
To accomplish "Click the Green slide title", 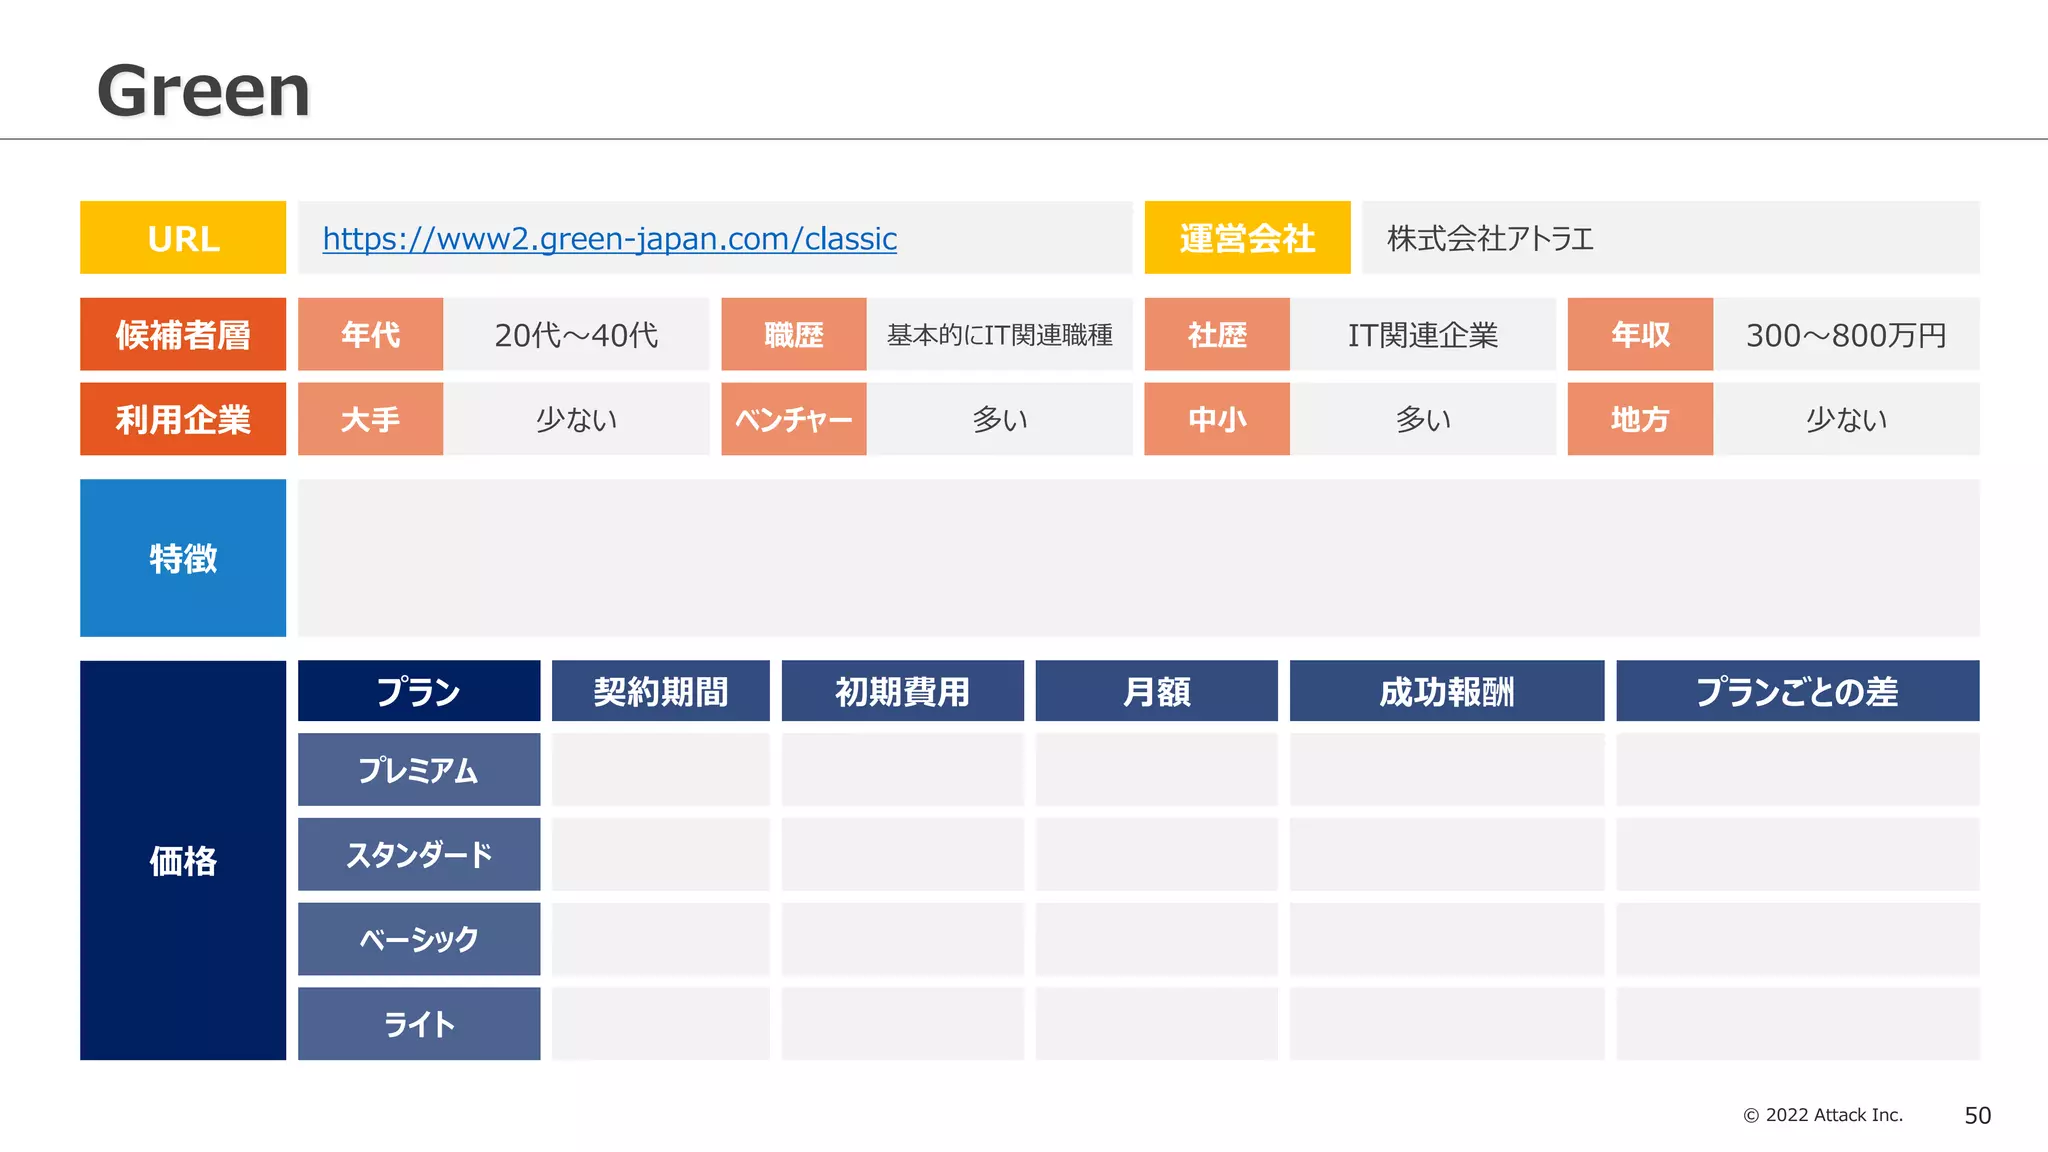I will (204, 91).
